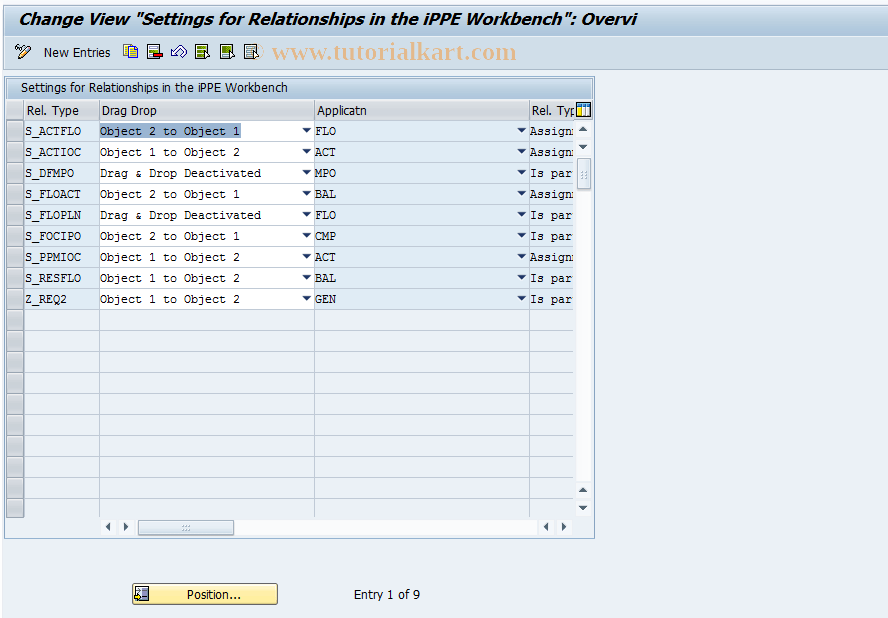
Task: Click the Deselect All icon
Action: (251, 52)
